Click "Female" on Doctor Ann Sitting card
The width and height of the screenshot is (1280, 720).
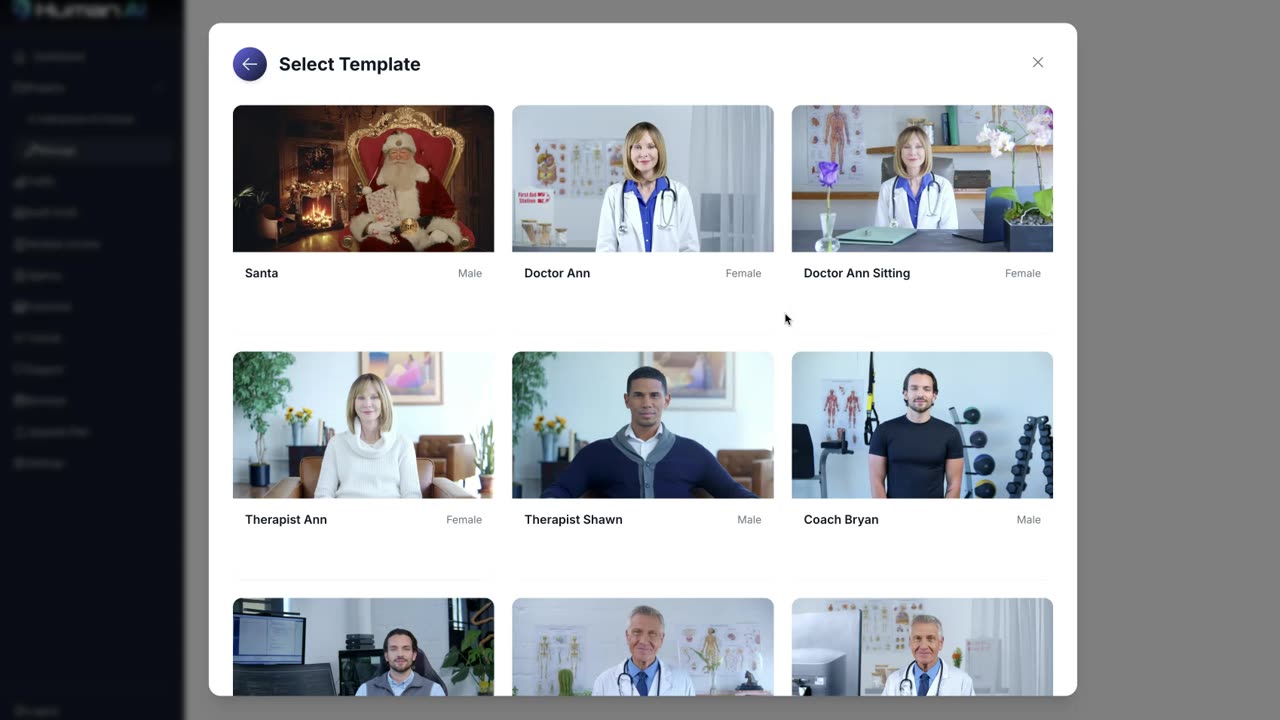[1023, 273]
